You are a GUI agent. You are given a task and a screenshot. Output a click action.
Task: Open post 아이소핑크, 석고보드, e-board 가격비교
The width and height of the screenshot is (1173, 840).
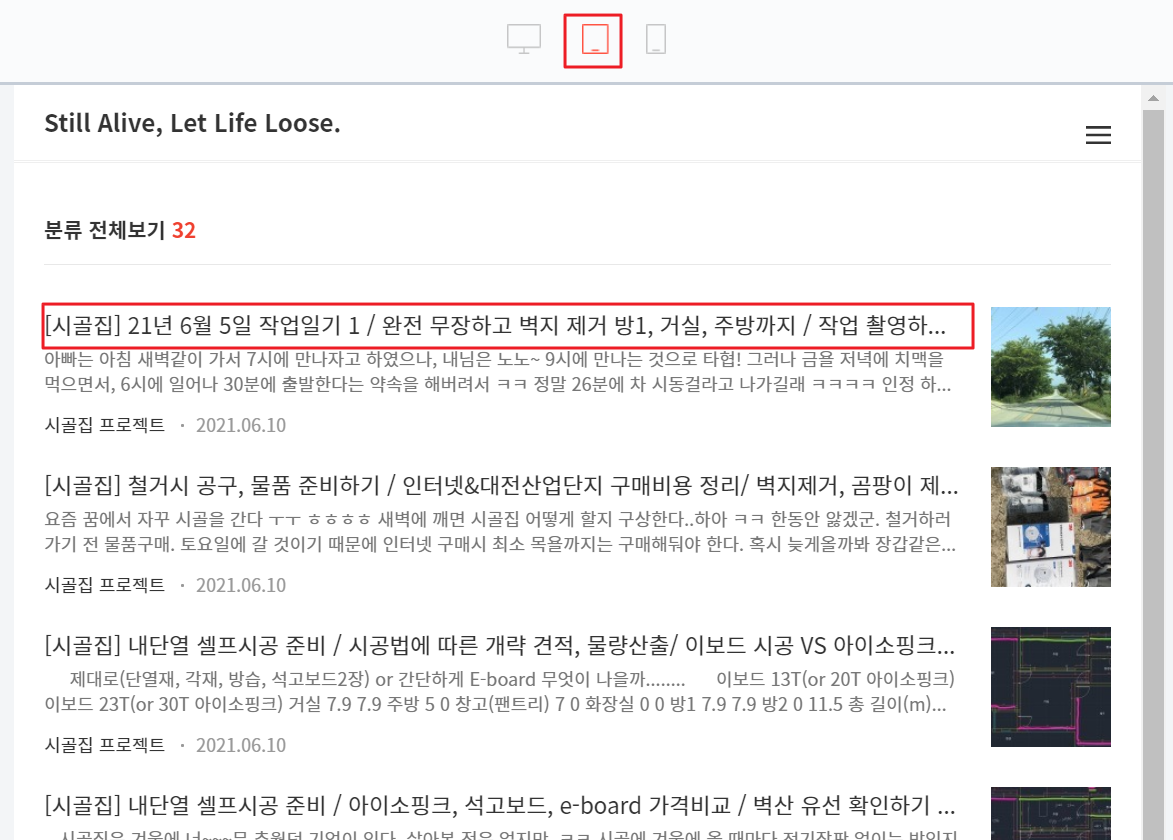[500, 806]
